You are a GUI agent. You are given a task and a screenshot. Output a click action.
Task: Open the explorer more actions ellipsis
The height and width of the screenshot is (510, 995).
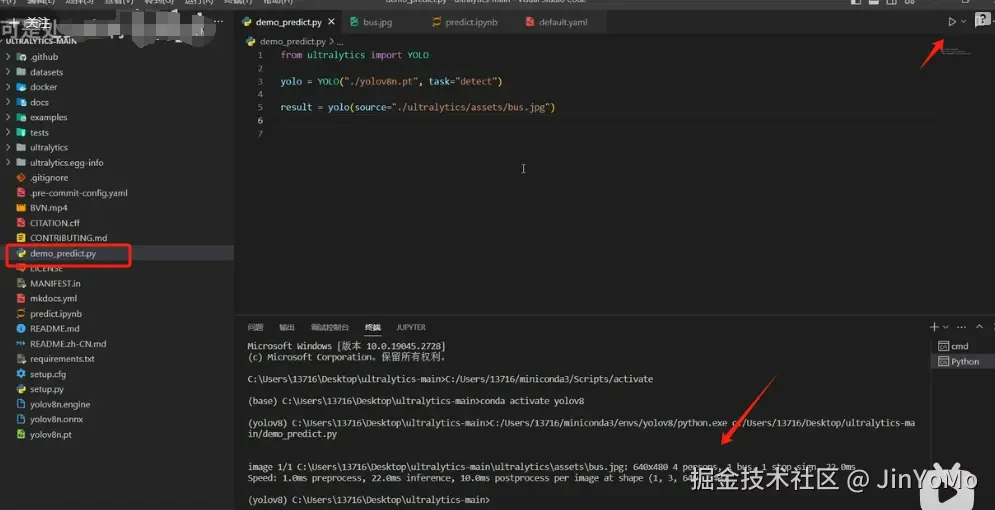click(219, 22)
